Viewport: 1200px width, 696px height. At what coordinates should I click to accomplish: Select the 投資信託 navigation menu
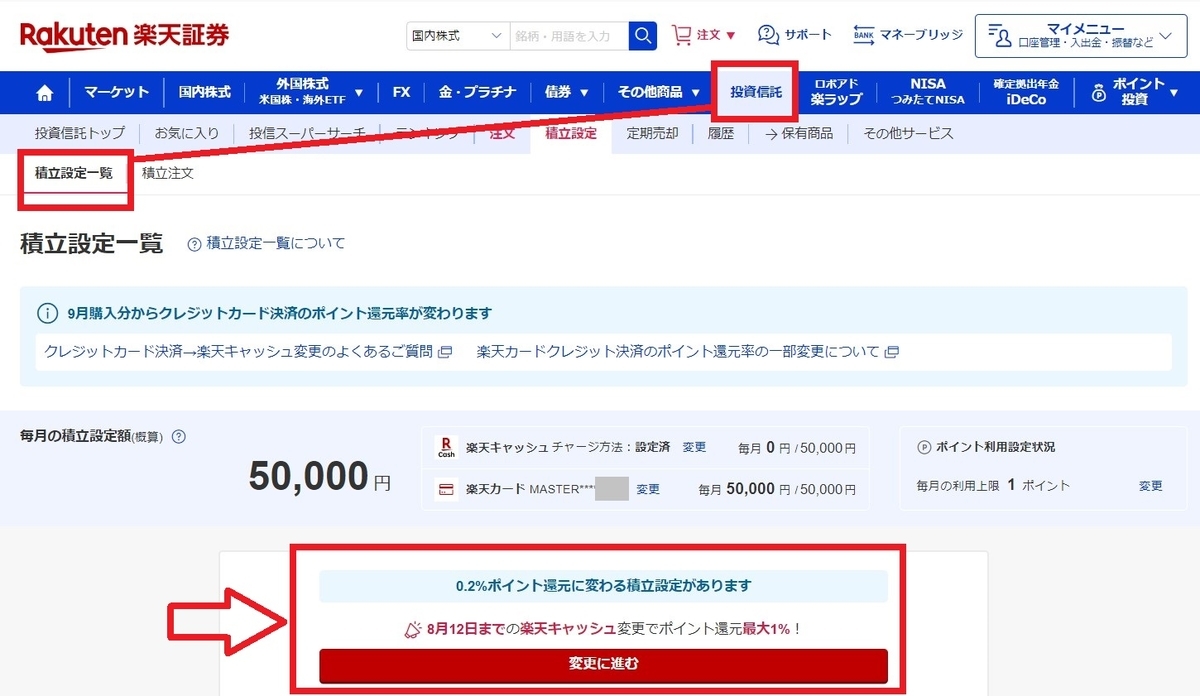pos(756,92)
